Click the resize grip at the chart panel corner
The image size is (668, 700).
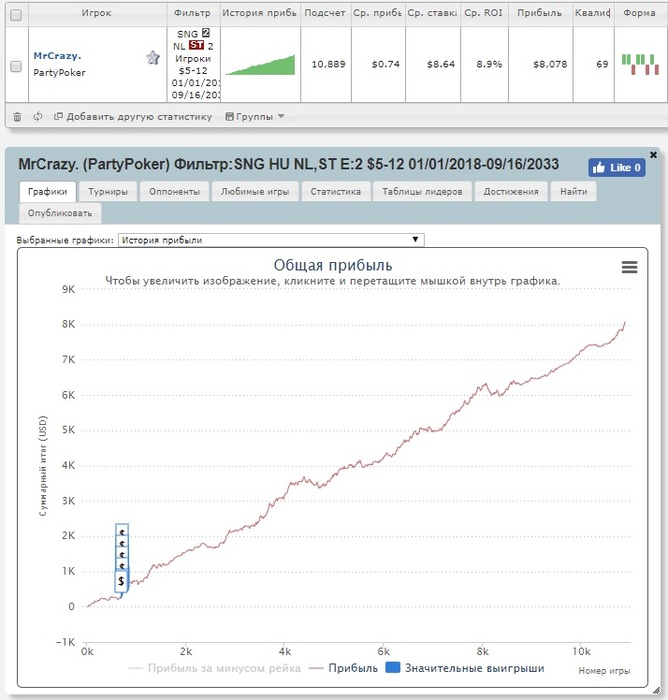[656, 690]
